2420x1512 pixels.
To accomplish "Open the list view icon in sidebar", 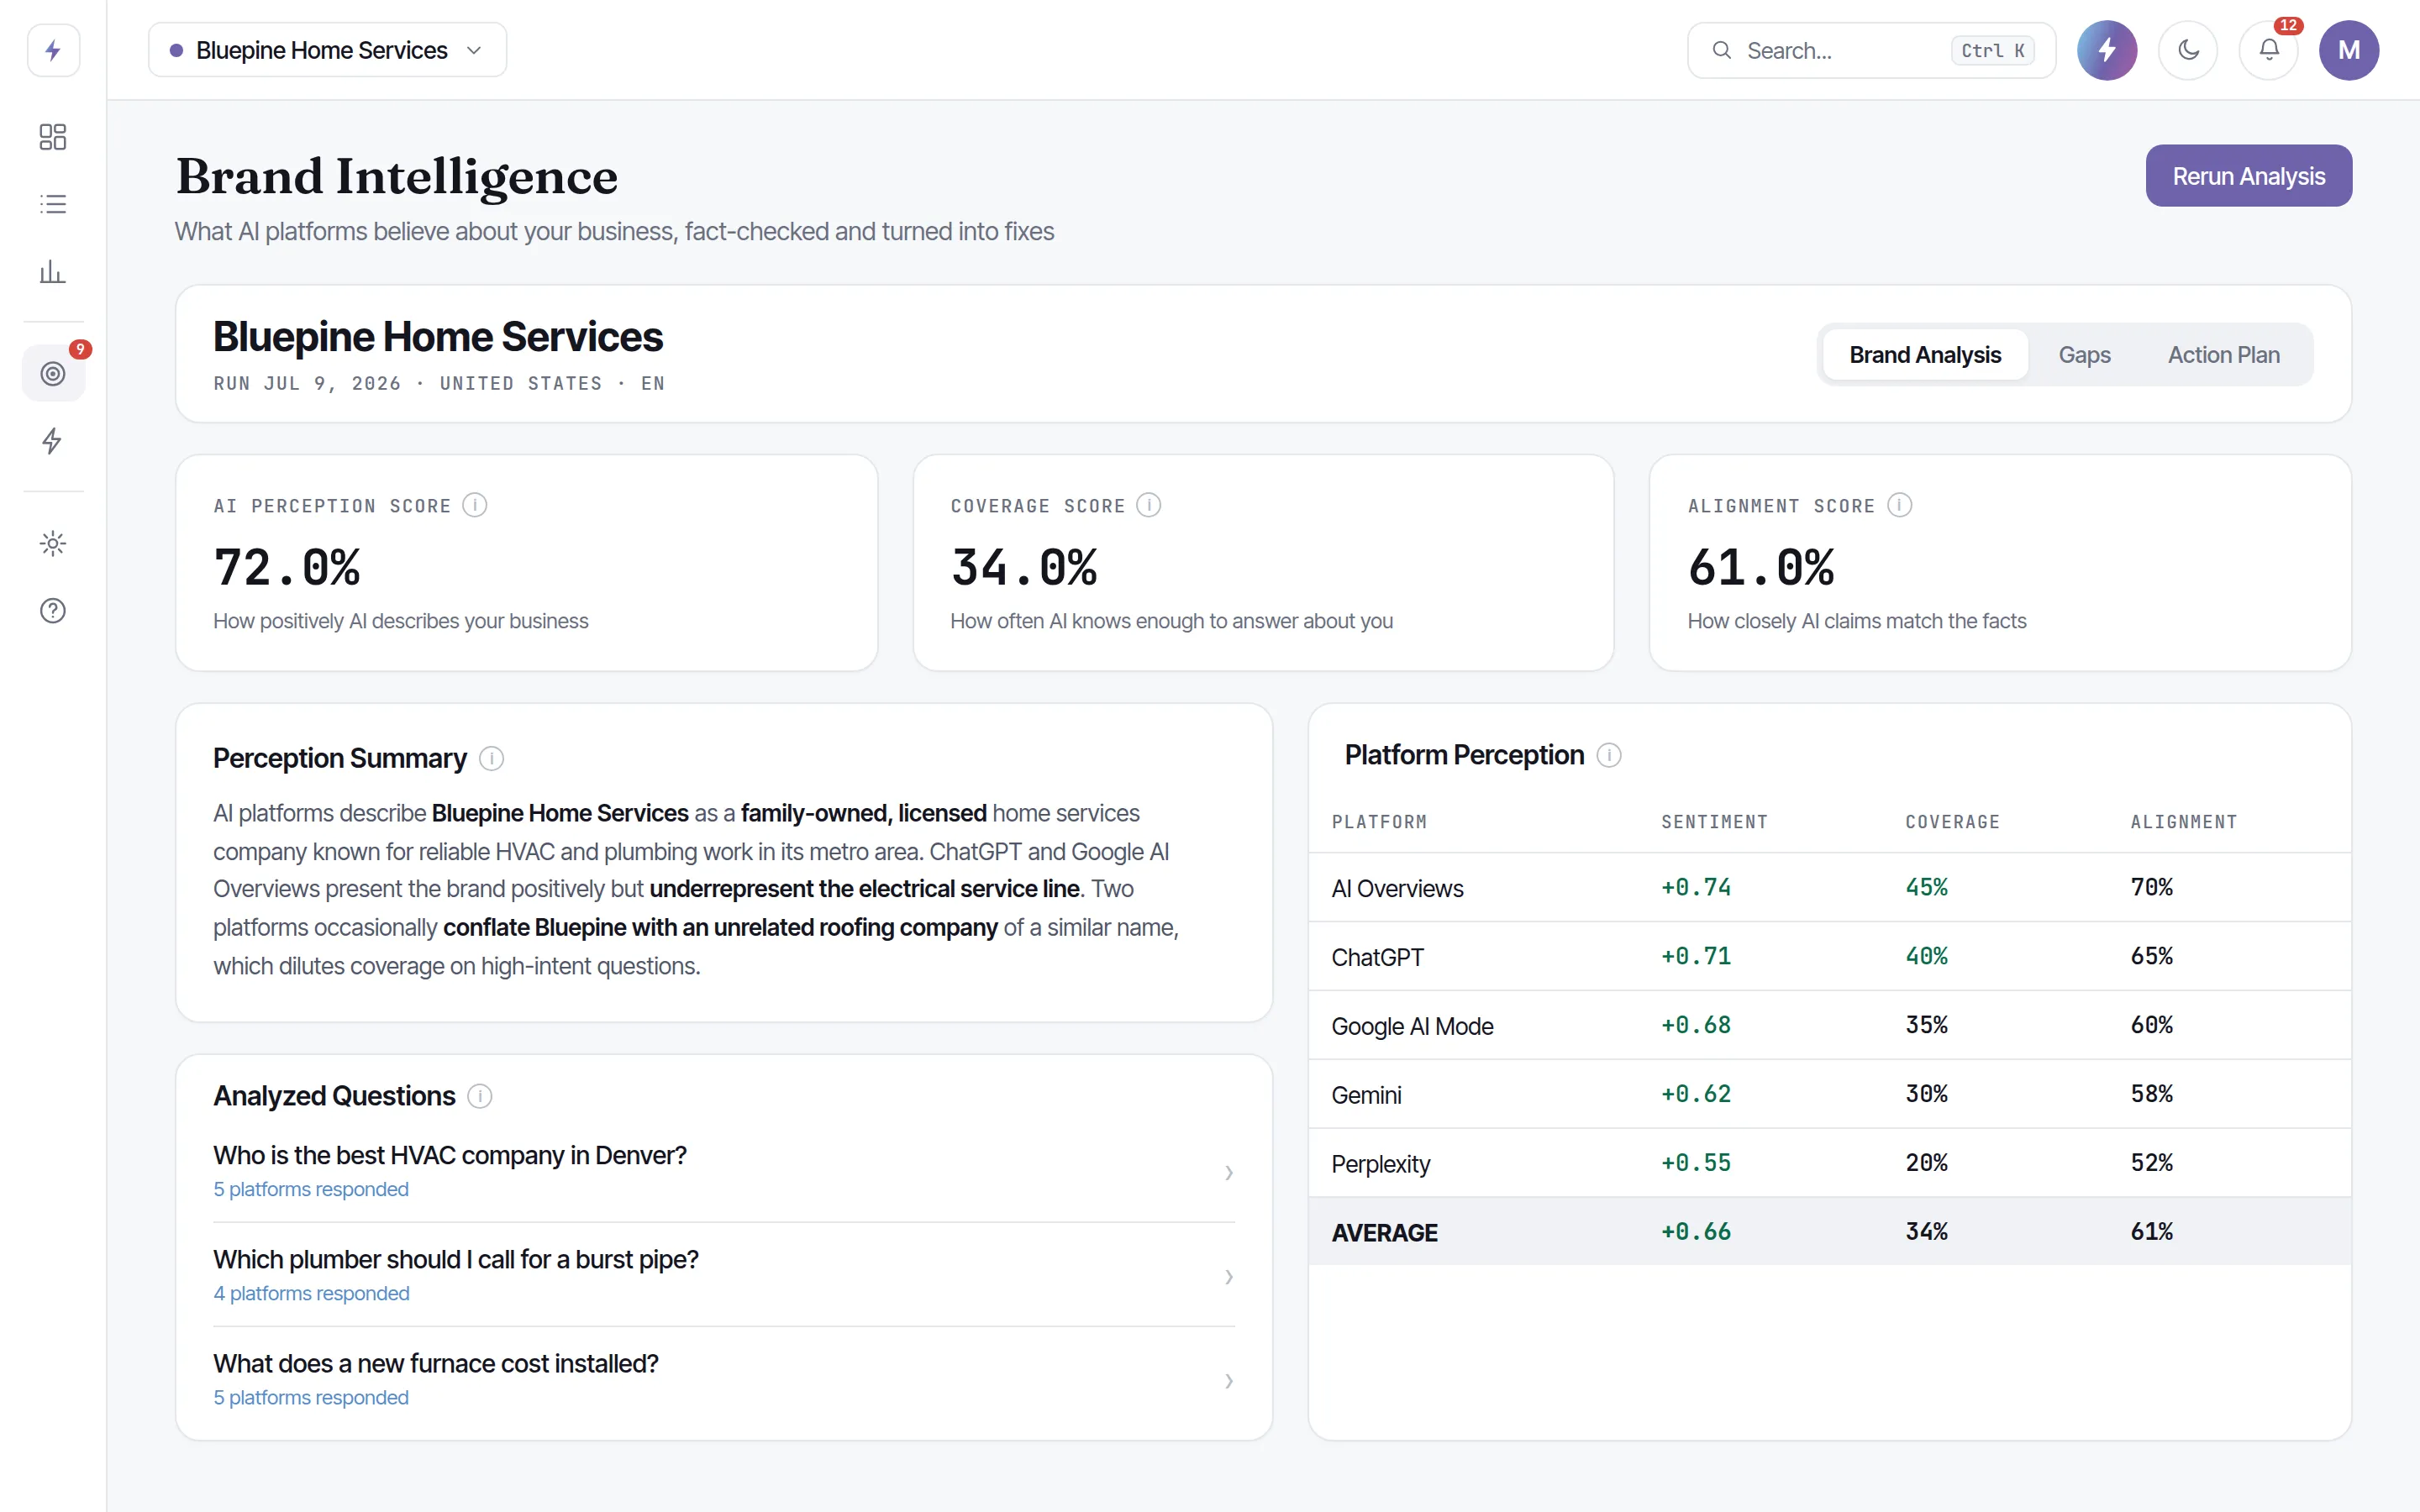I will tap(53, 204).
